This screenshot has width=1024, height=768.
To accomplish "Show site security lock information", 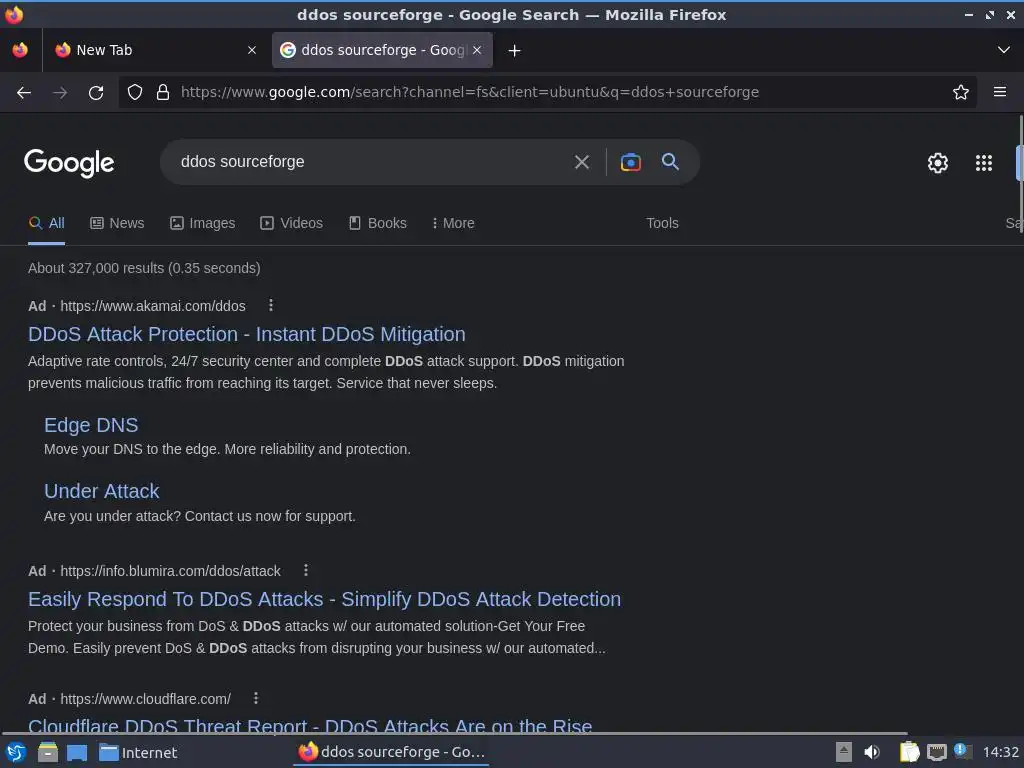I will click(x=163, y=92).
